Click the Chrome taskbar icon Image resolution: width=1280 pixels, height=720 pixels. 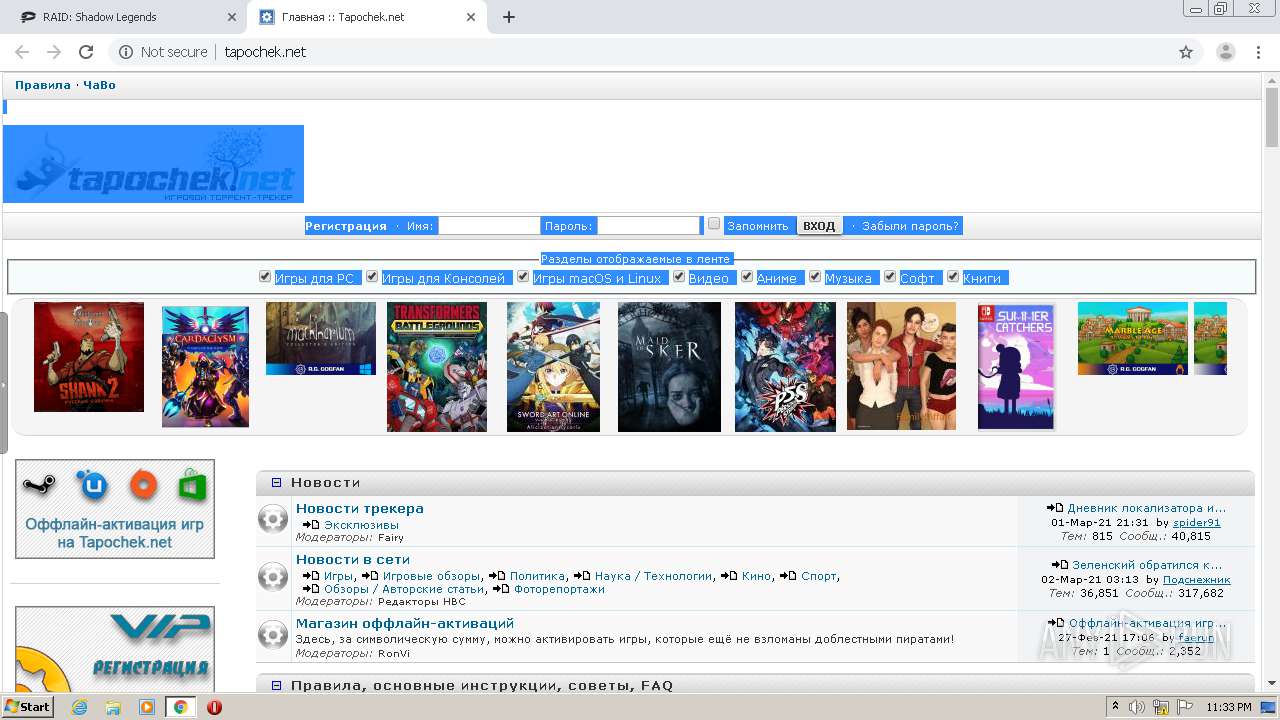180,707
